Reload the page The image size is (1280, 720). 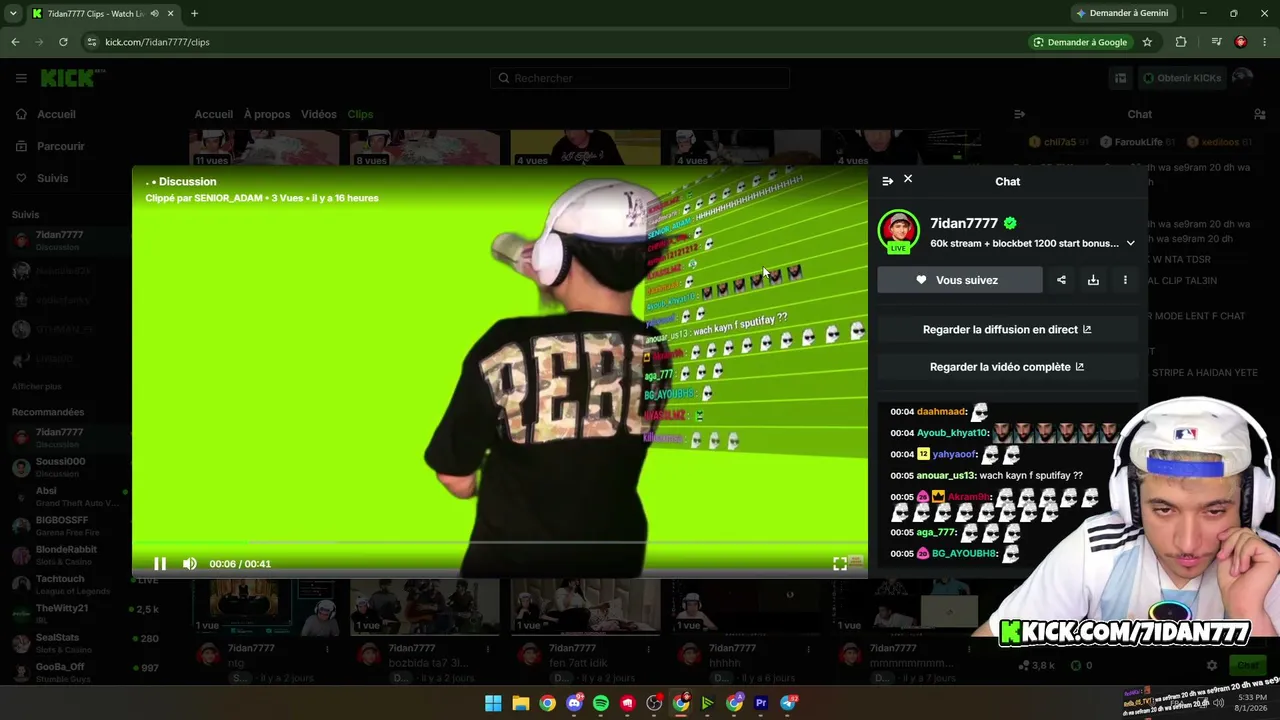point(63,42)
